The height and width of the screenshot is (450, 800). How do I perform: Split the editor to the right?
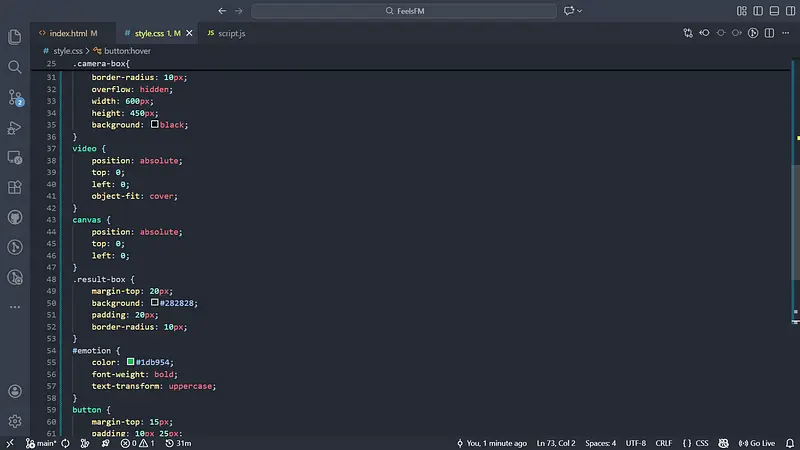[769, 33]
